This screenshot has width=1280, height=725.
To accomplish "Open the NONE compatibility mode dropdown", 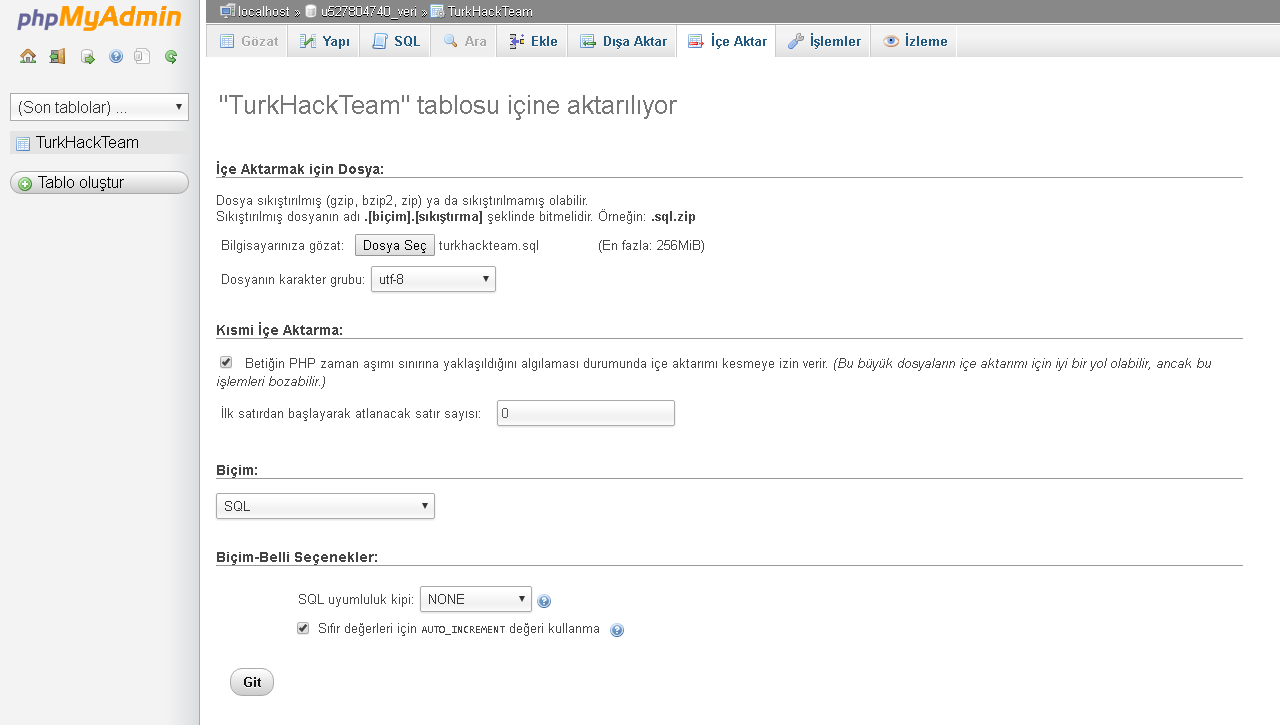I will pyautogui.click(x=476, y=599).
